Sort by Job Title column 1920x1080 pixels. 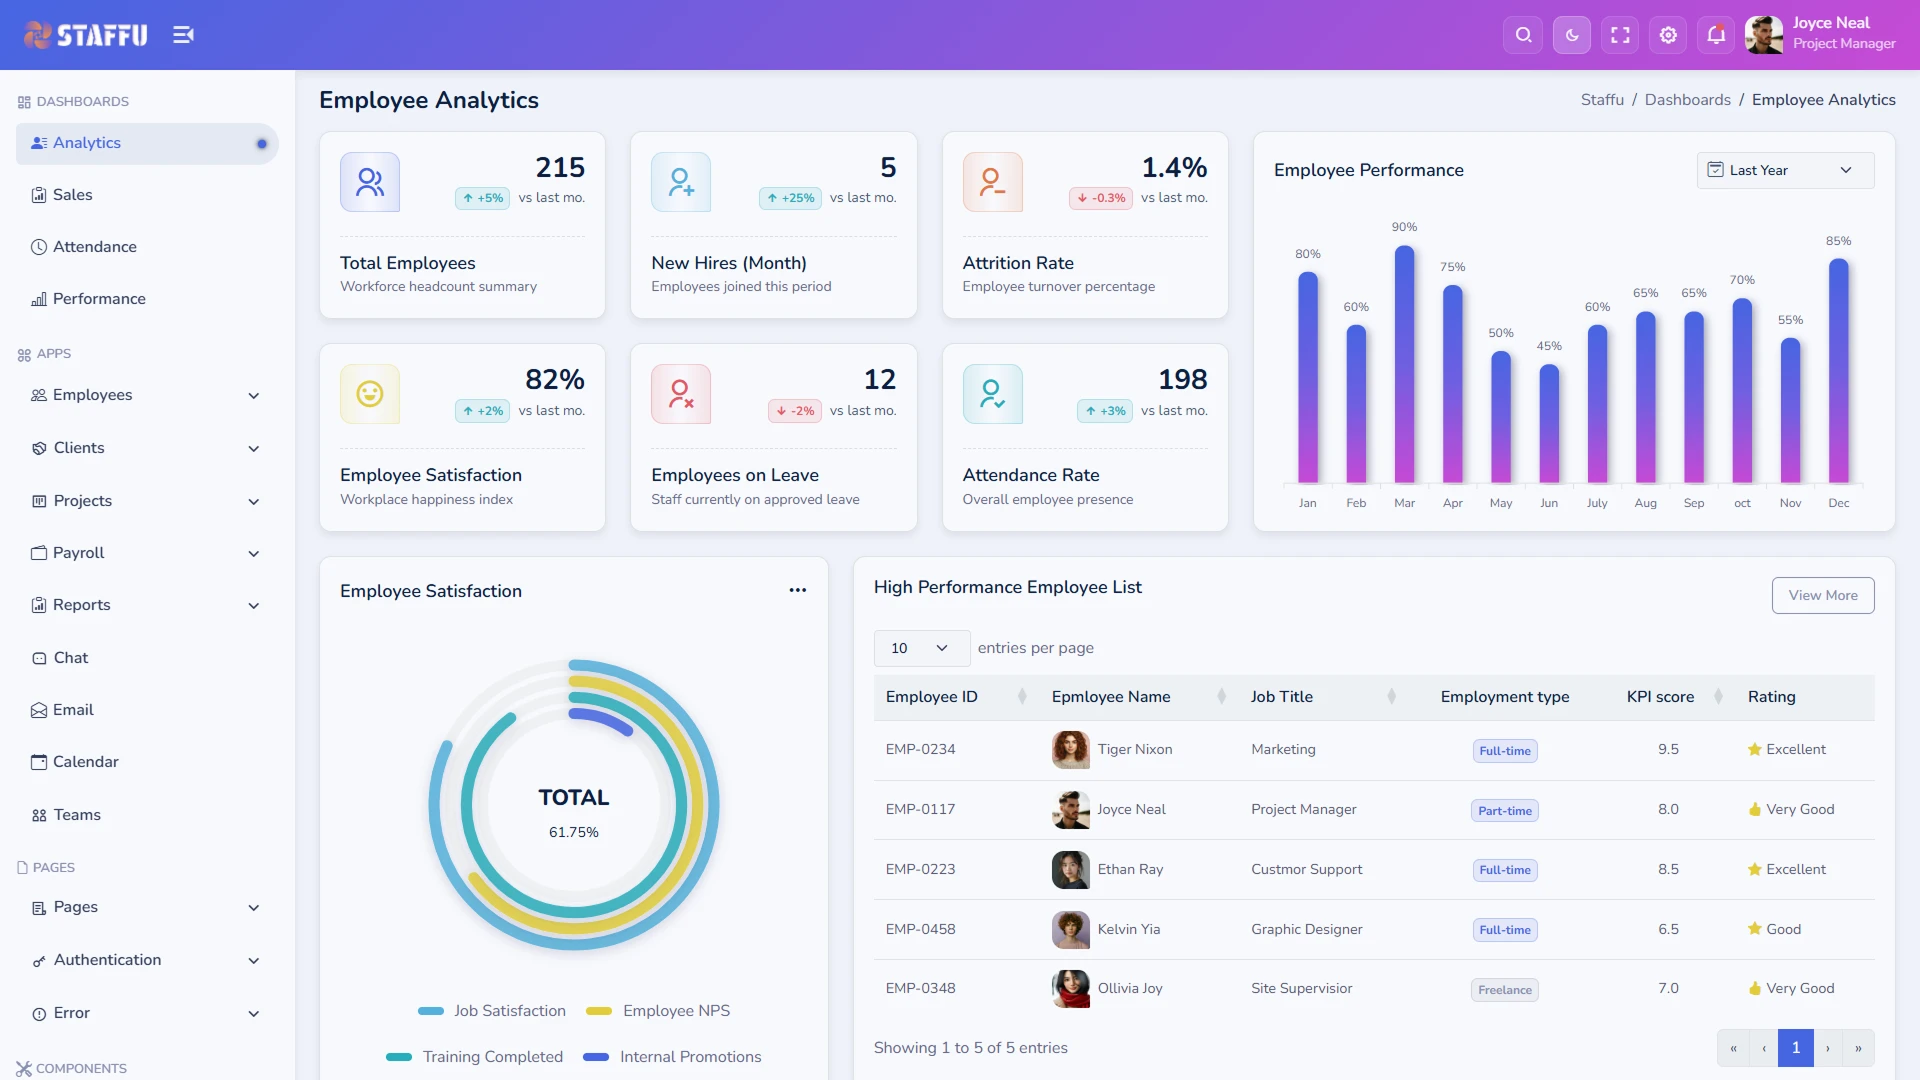pos(1322,697)
